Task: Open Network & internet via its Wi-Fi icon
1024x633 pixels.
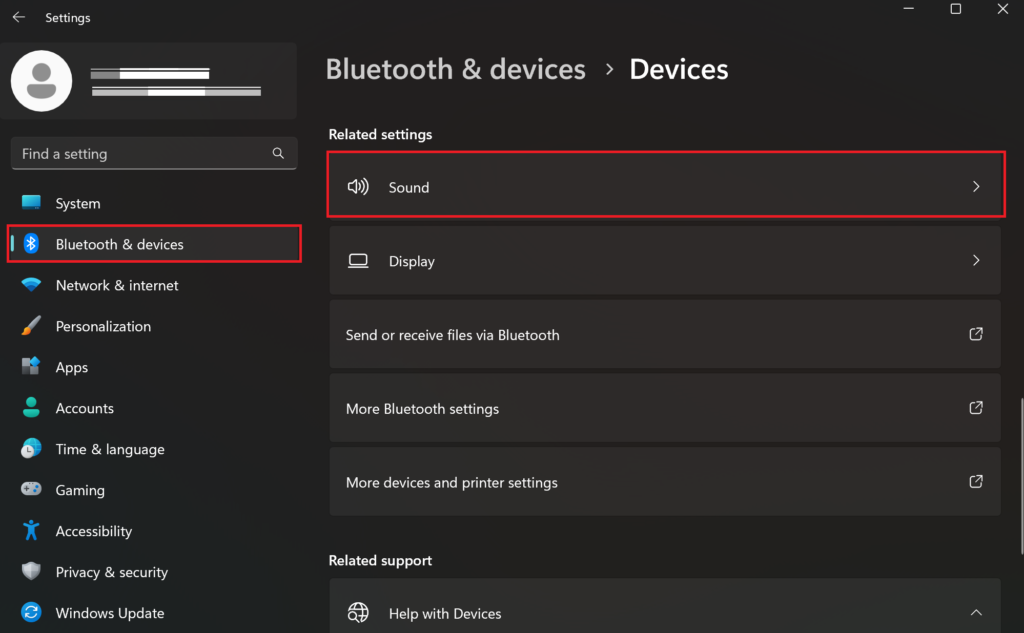Action: [31, 285]
